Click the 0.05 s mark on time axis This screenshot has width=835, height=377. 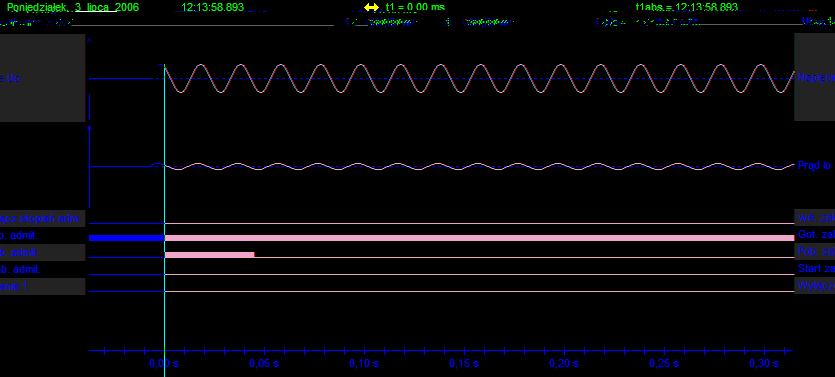[265, 364]
